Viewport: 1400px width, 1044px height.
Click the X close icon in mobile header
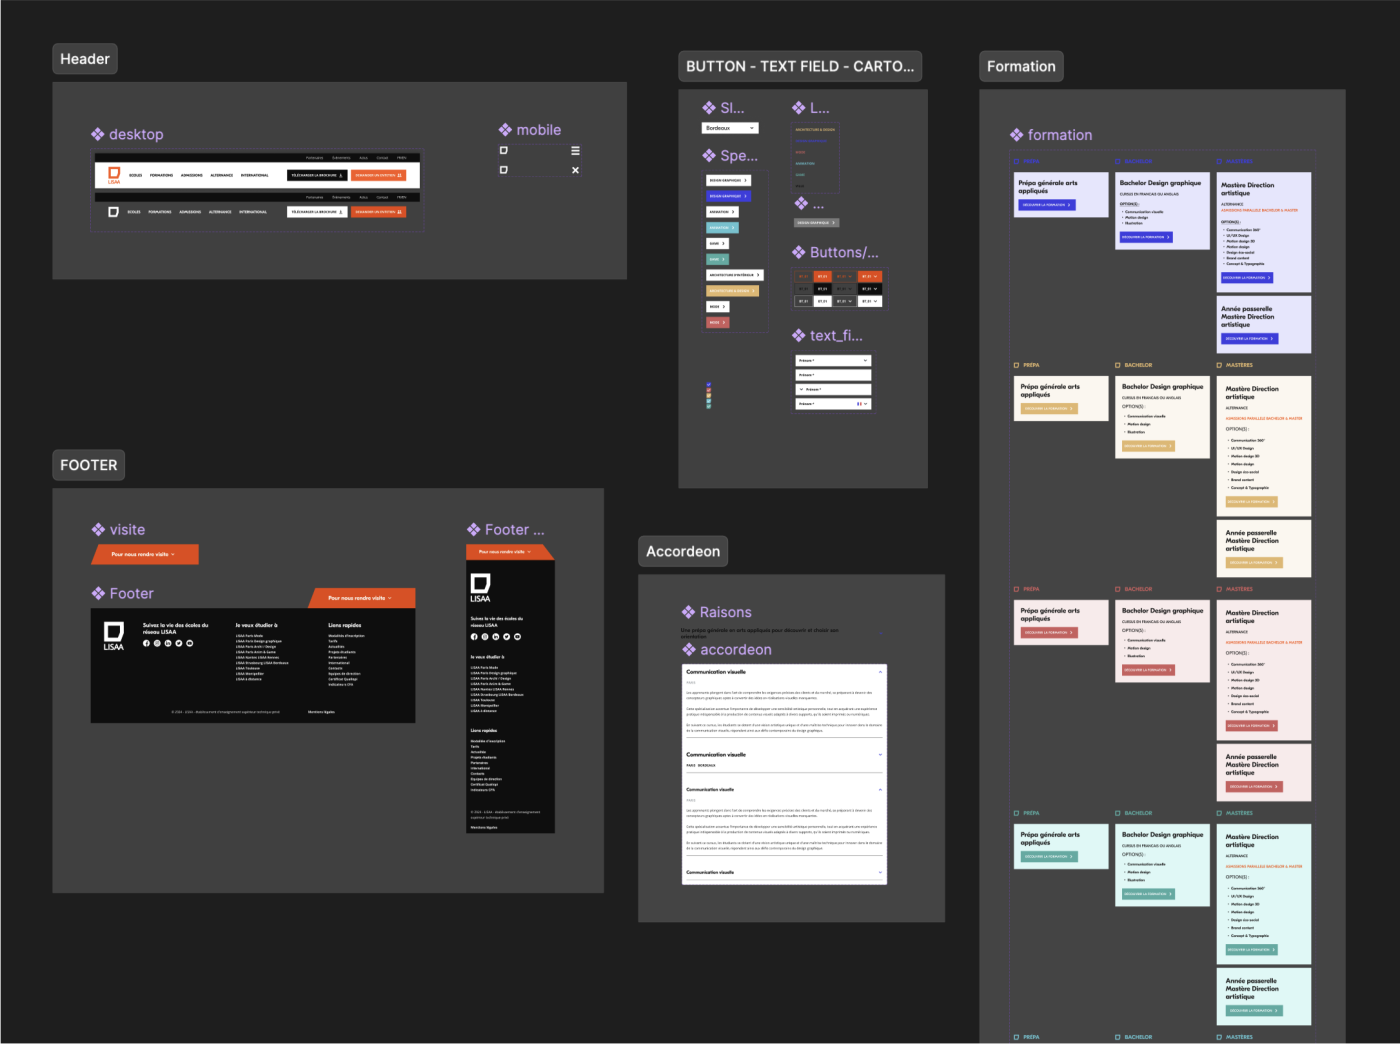pyautogui.click(x=575, y=170)
